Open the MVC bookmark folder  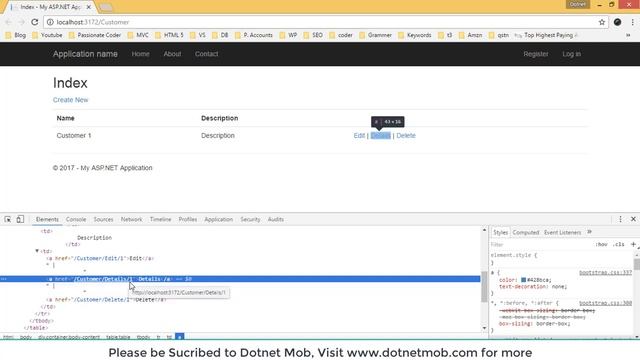pyautogui.click(x=138, y=35)
